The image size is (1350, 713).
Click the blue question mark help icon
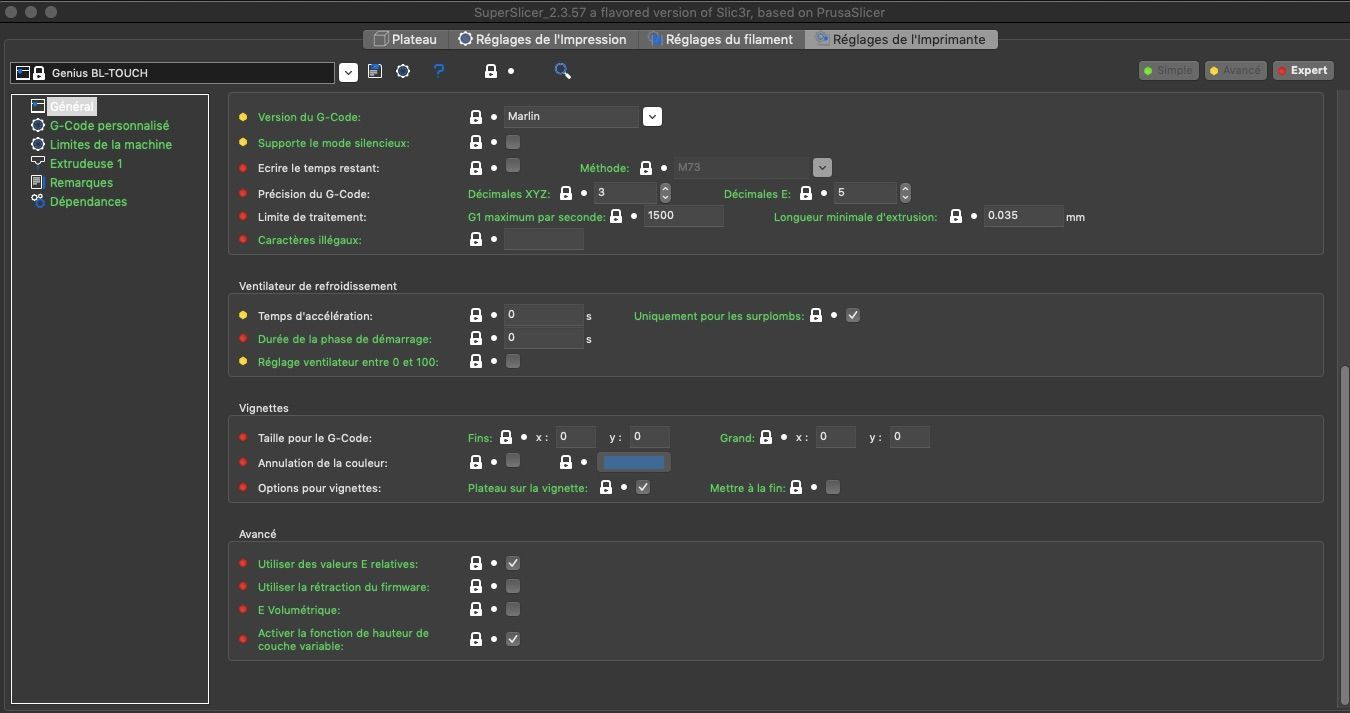(x=438, y=72)
